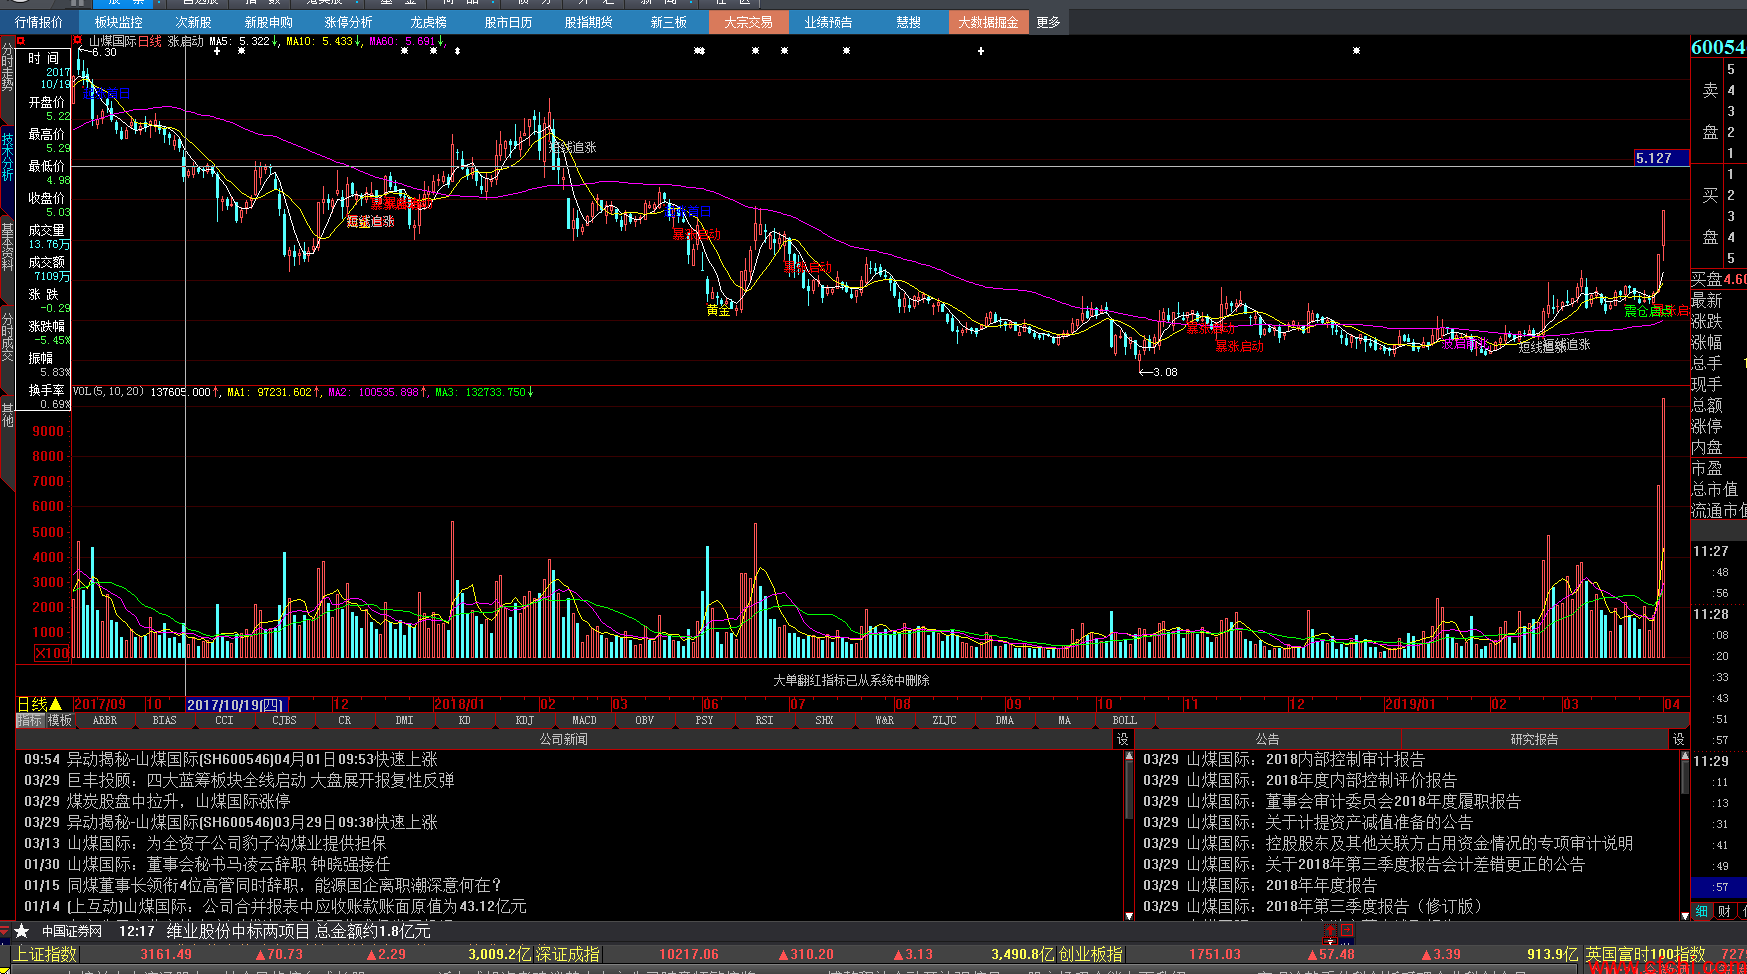Select the 公告 announcements tab
The height and width of the screenshot is (974, 1747).
pos(1268,739)
